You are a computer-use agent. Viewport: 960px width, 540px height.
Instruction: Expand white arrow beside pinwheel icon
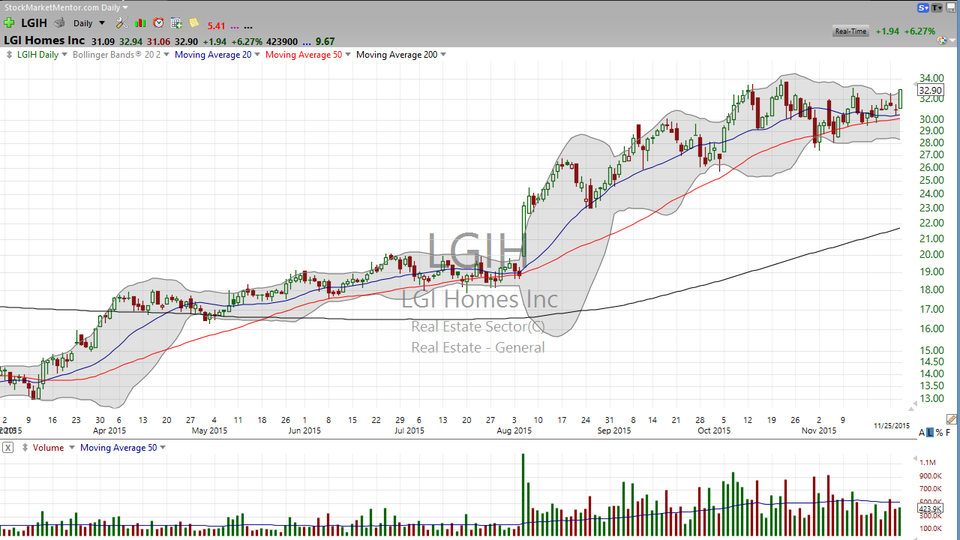pos(952,41)
